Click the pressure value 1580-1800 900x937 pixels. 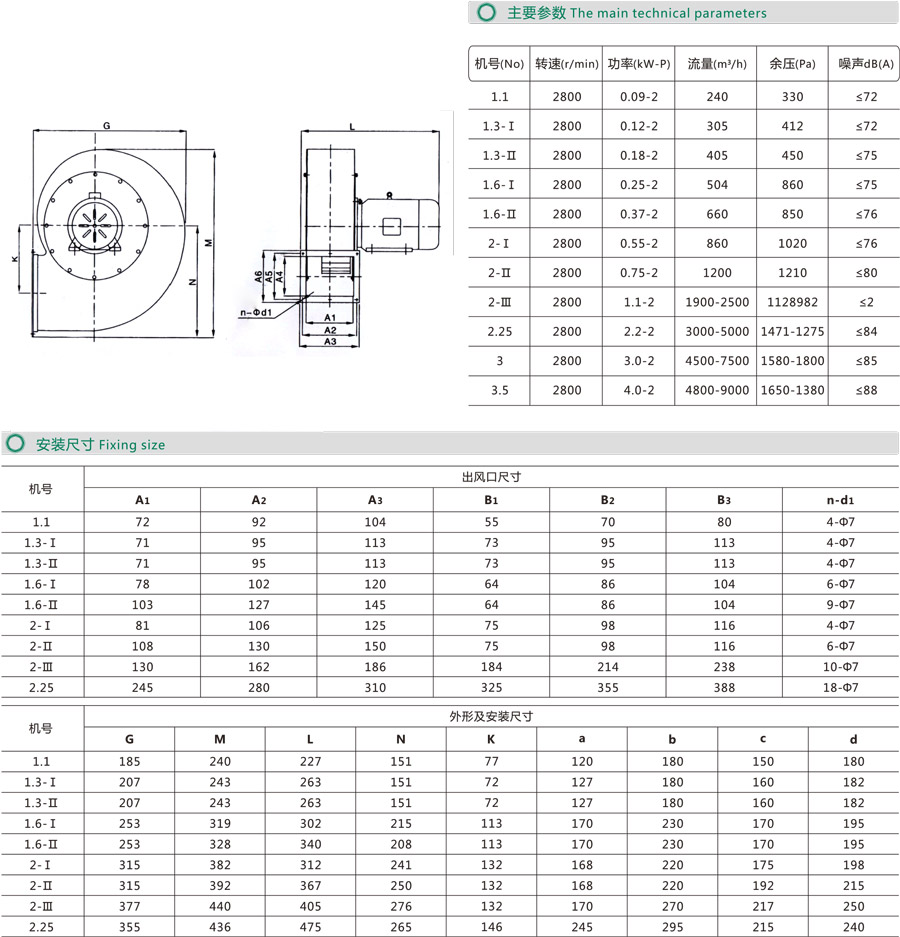[x=792, y=360]
